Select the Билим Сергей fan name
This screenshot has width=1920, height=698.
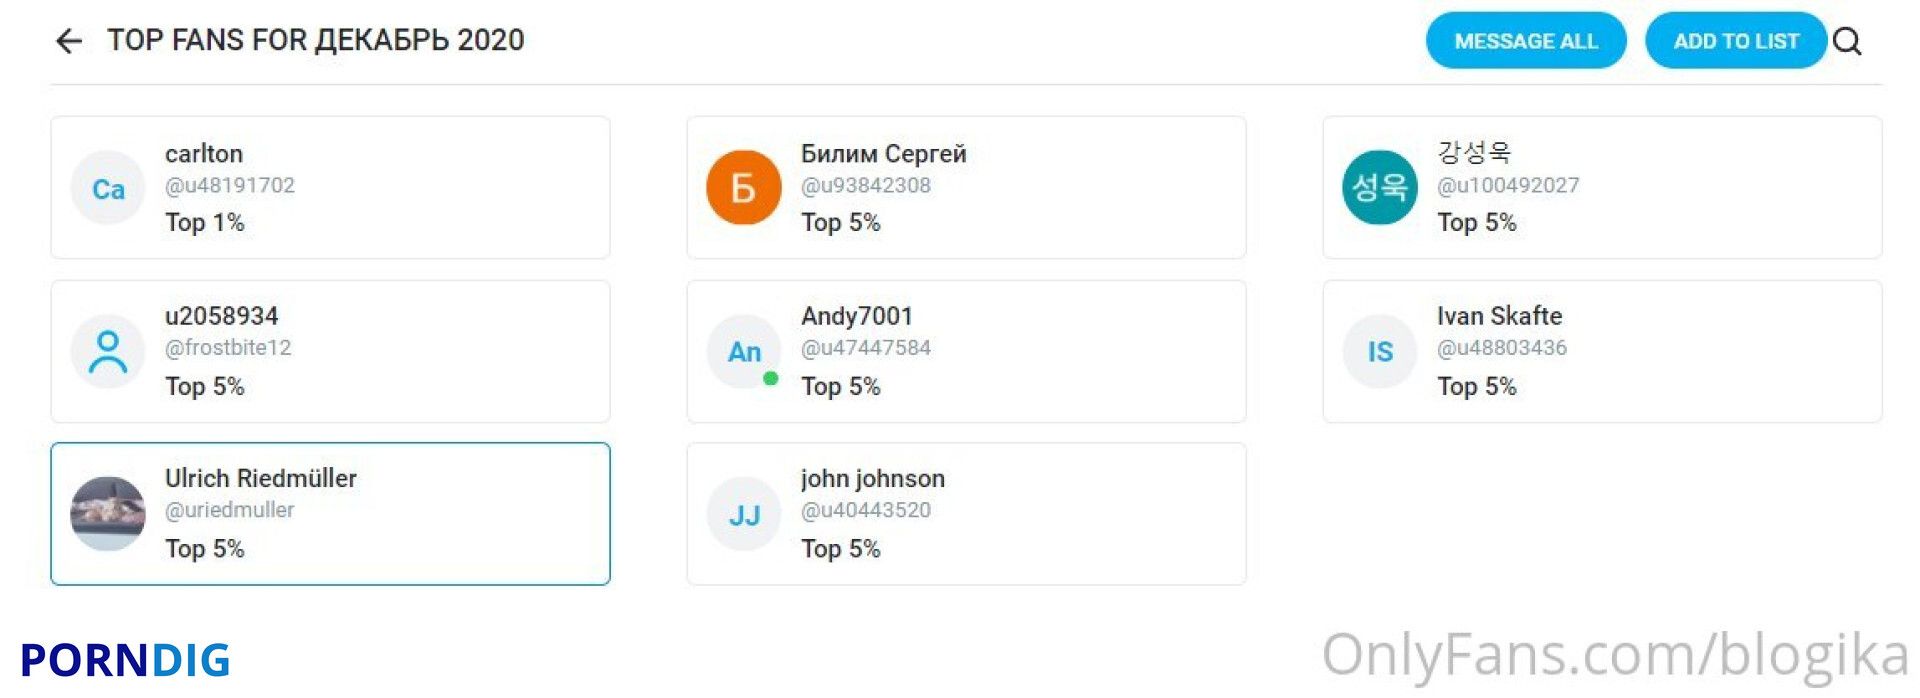[884, 154]
